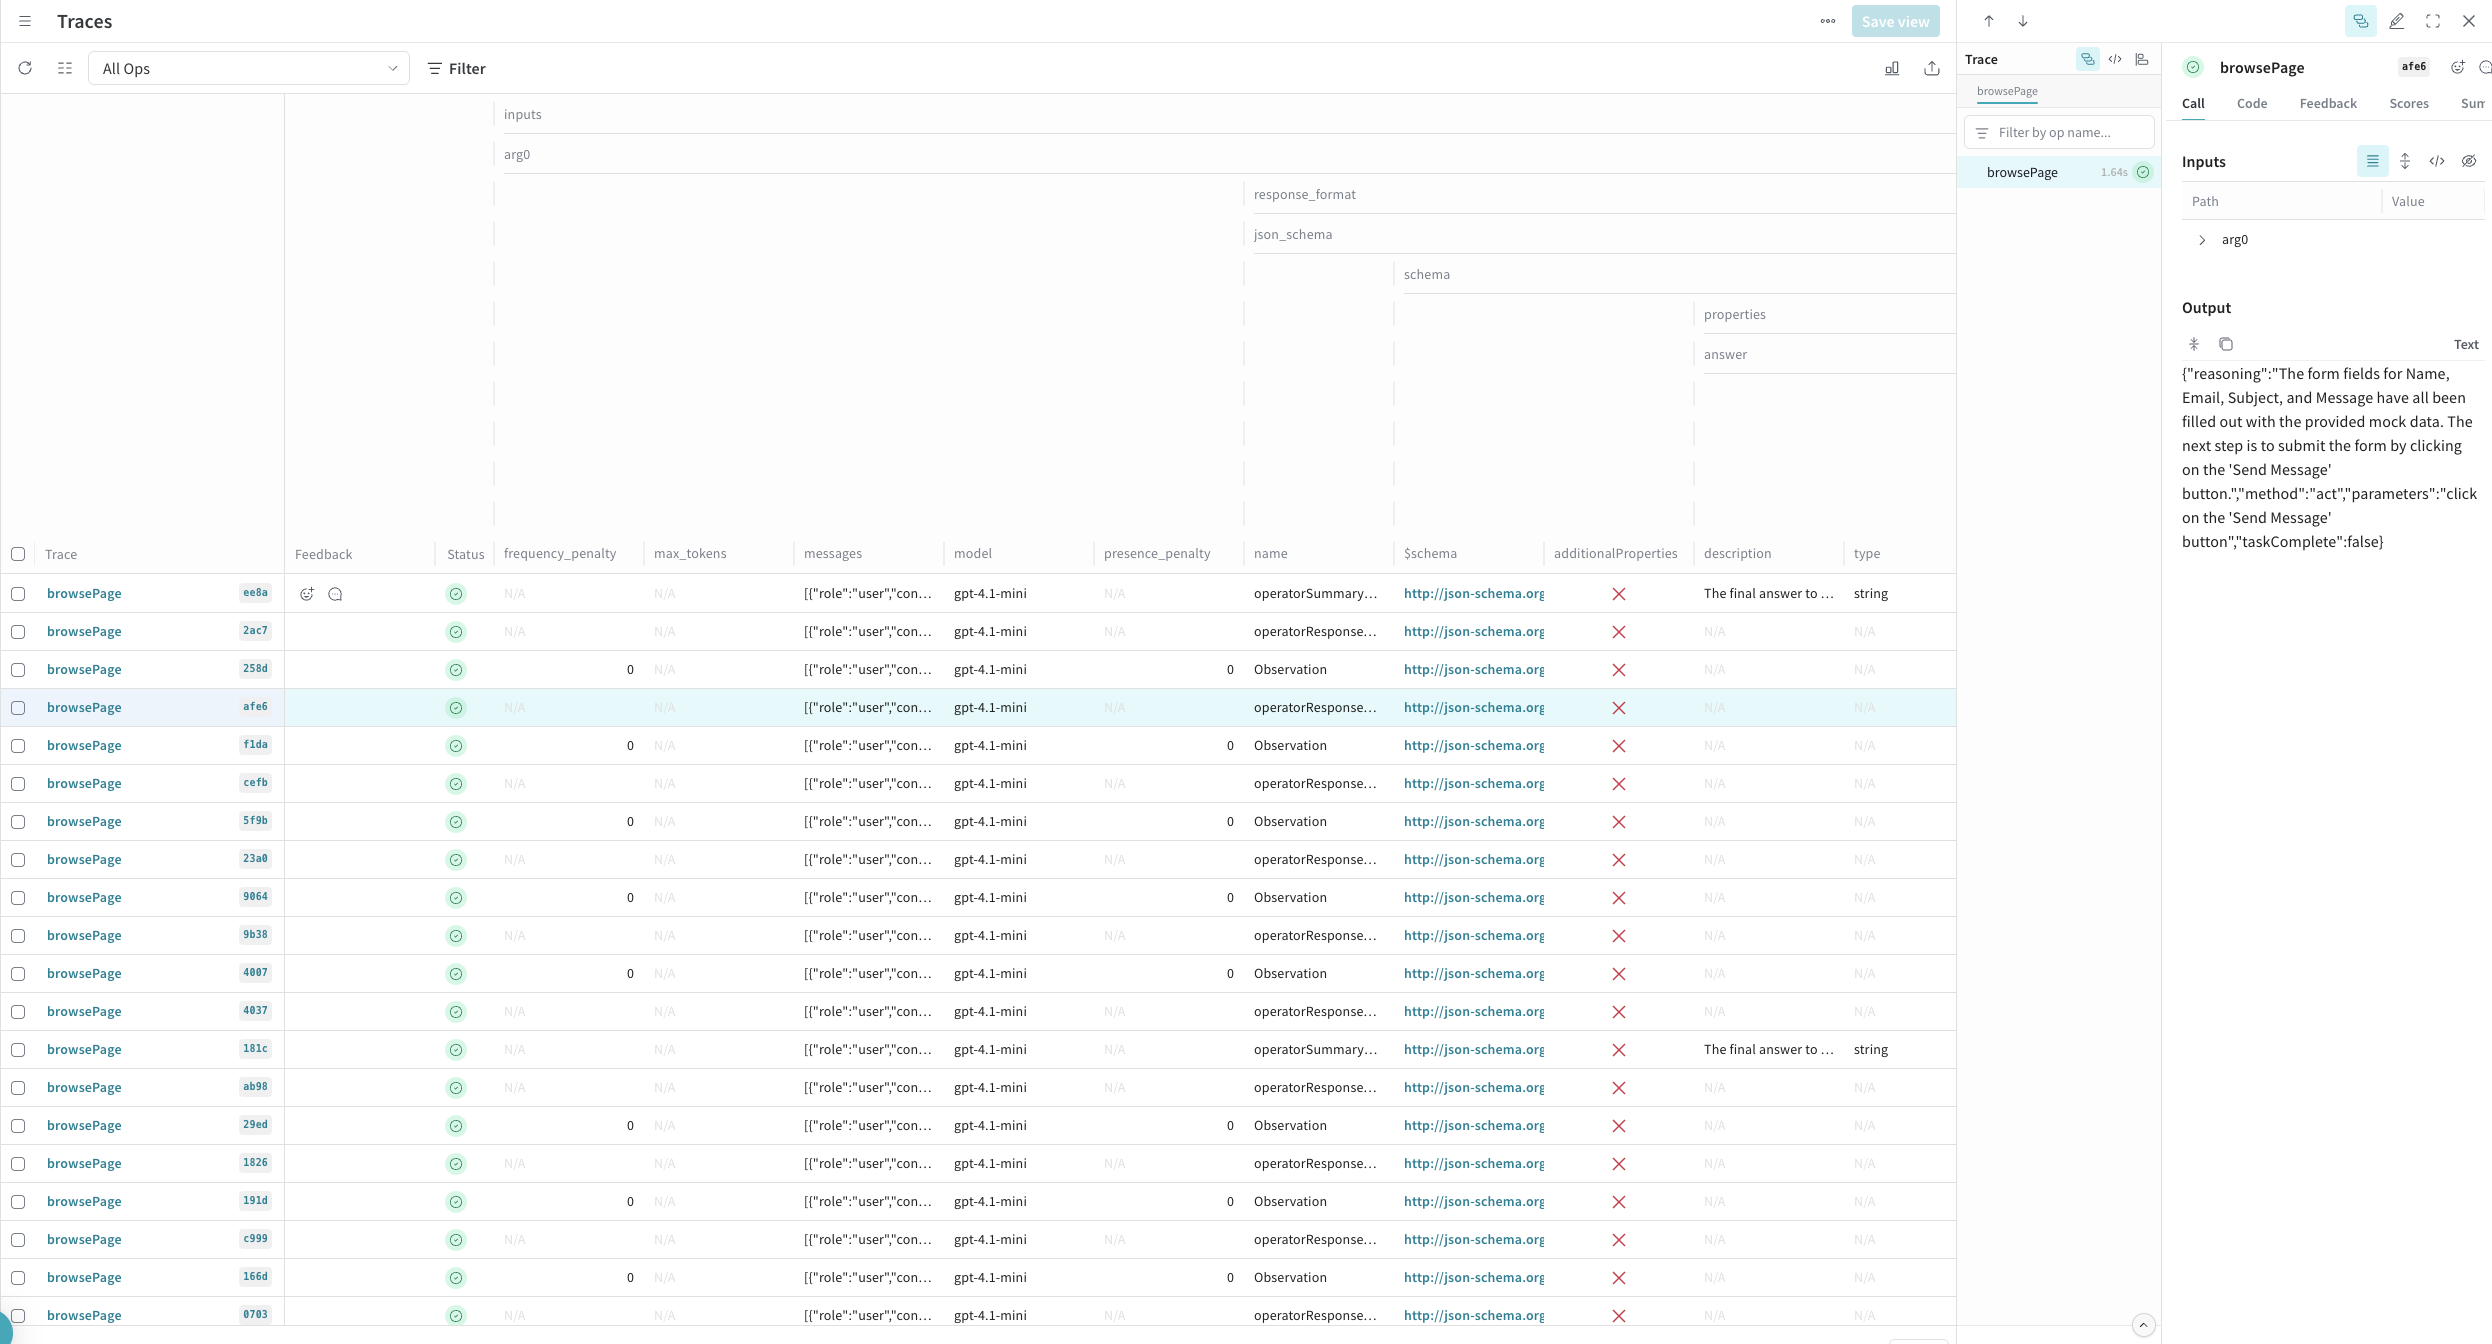Switch to the Code tab

click(x=2251, y=103)
